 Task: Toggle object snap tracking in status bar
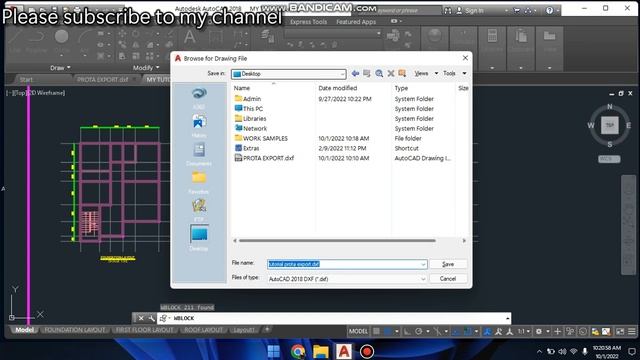coord(456,331)
